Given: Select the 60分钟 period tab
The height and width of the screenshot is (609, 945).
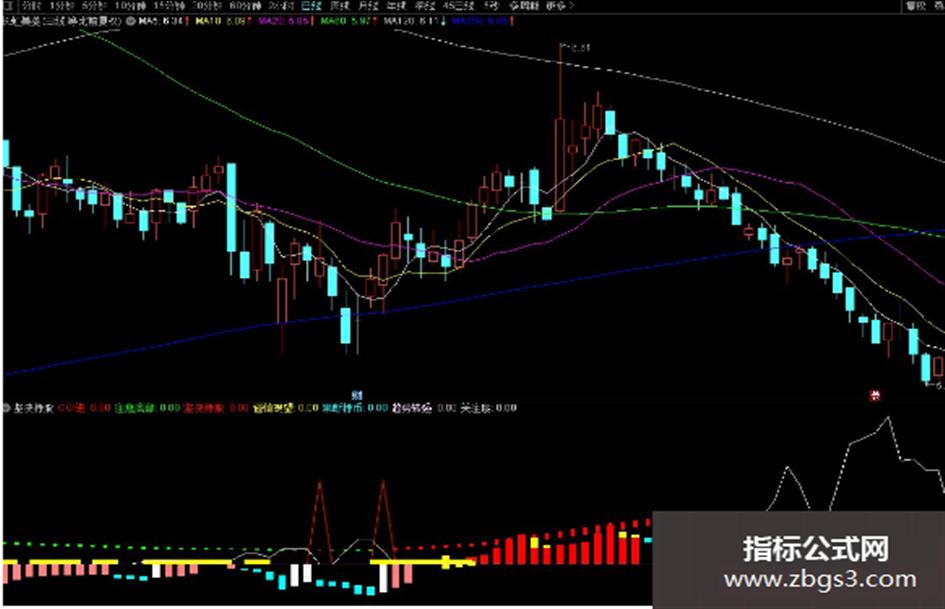Looking at the screenshot, I should pos(245,6).
